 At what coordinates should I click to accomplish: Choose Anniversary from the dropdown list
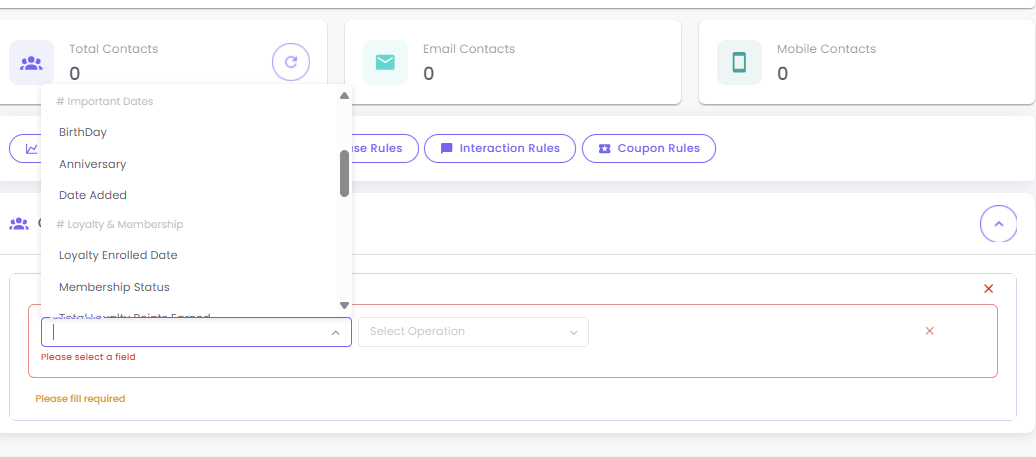pyautogui.click(x=93, y=164)
